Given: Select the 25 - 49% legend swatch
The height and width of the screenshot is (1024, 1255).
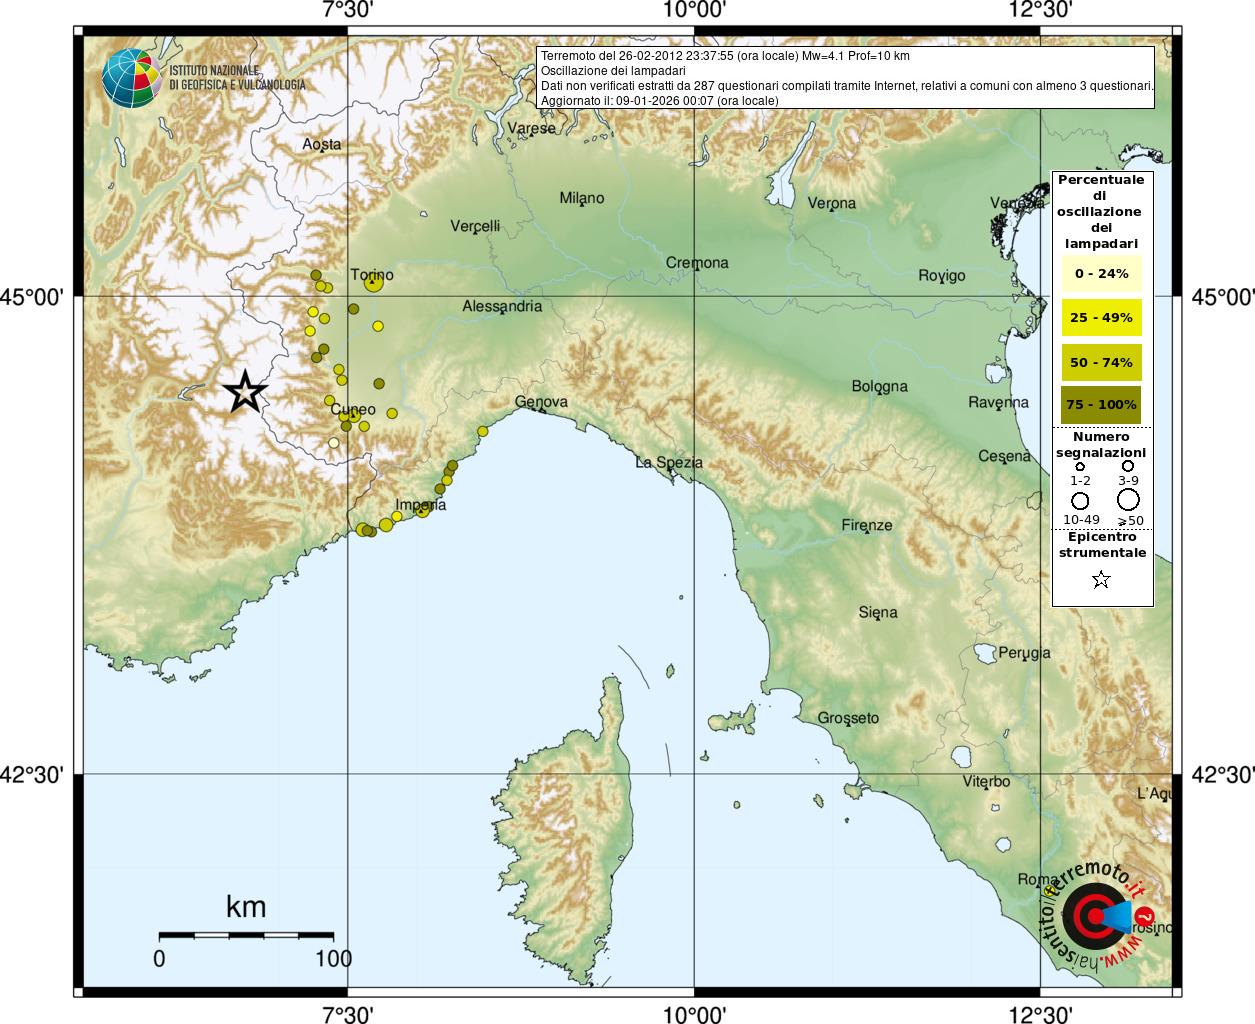Looking at the screenshot, I should tap(1101, 317).
